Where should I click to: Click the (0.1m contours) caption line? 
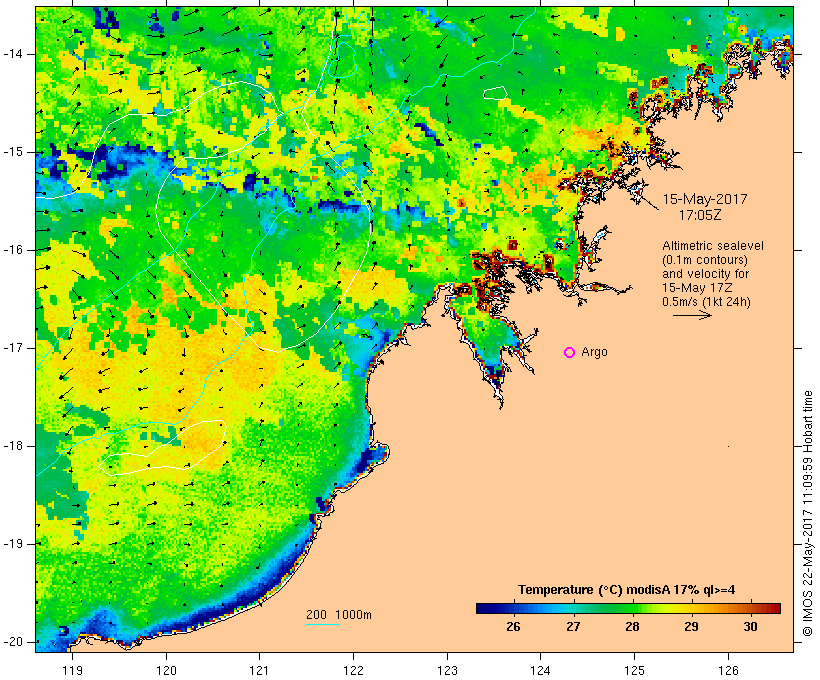coord(705,260)
